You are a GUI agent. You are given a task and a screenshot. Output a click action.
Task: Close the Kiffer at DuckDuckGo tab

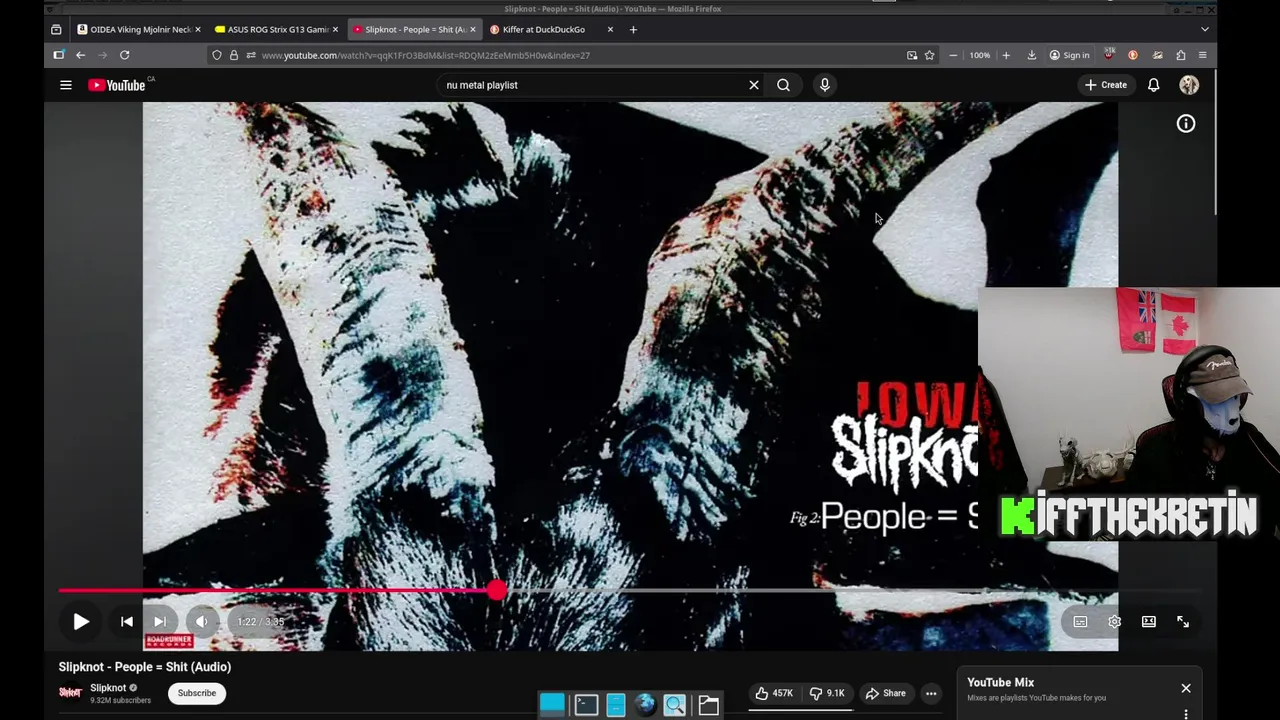coord(610,29)
